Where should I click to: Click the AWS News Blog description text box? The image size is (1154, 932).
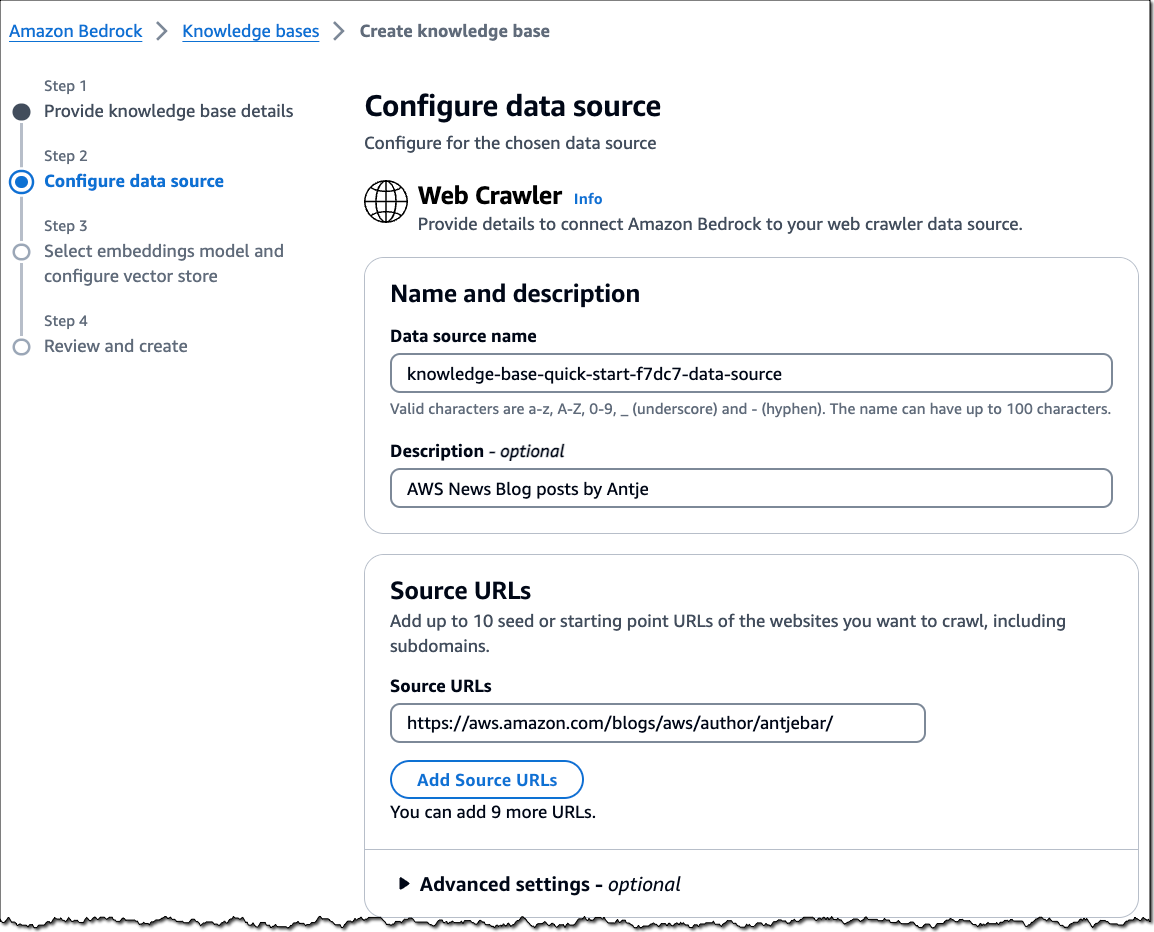point(751,488)
